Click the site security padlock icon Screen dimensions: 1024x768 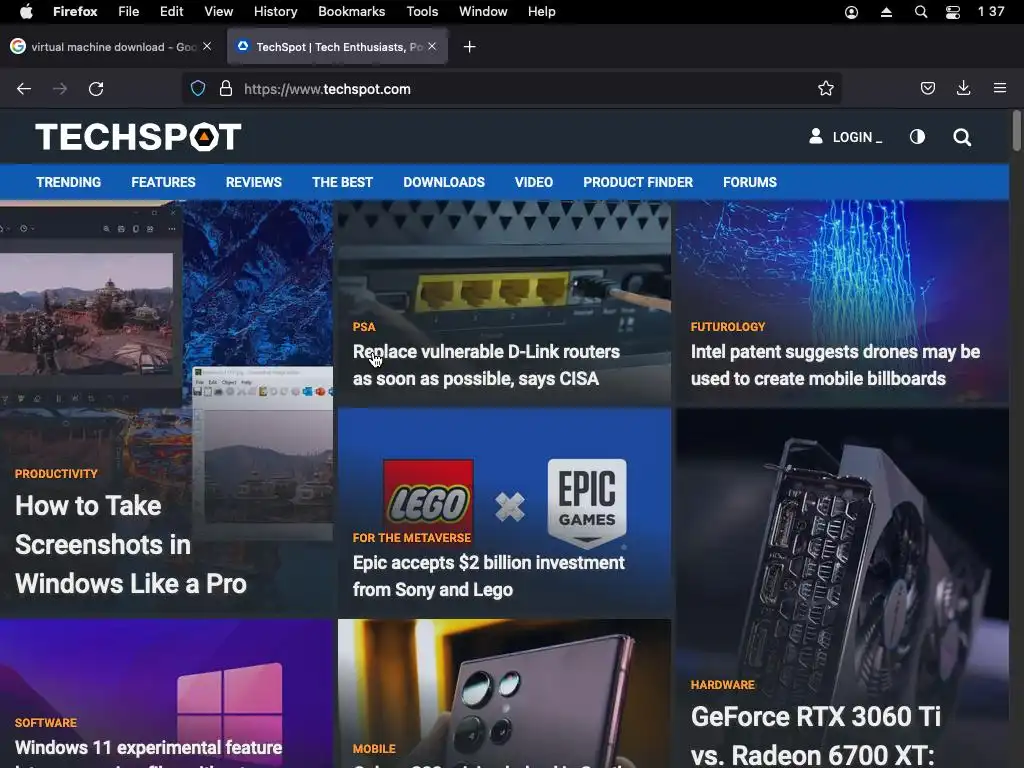pyautogui.click(x=226, y=88)
